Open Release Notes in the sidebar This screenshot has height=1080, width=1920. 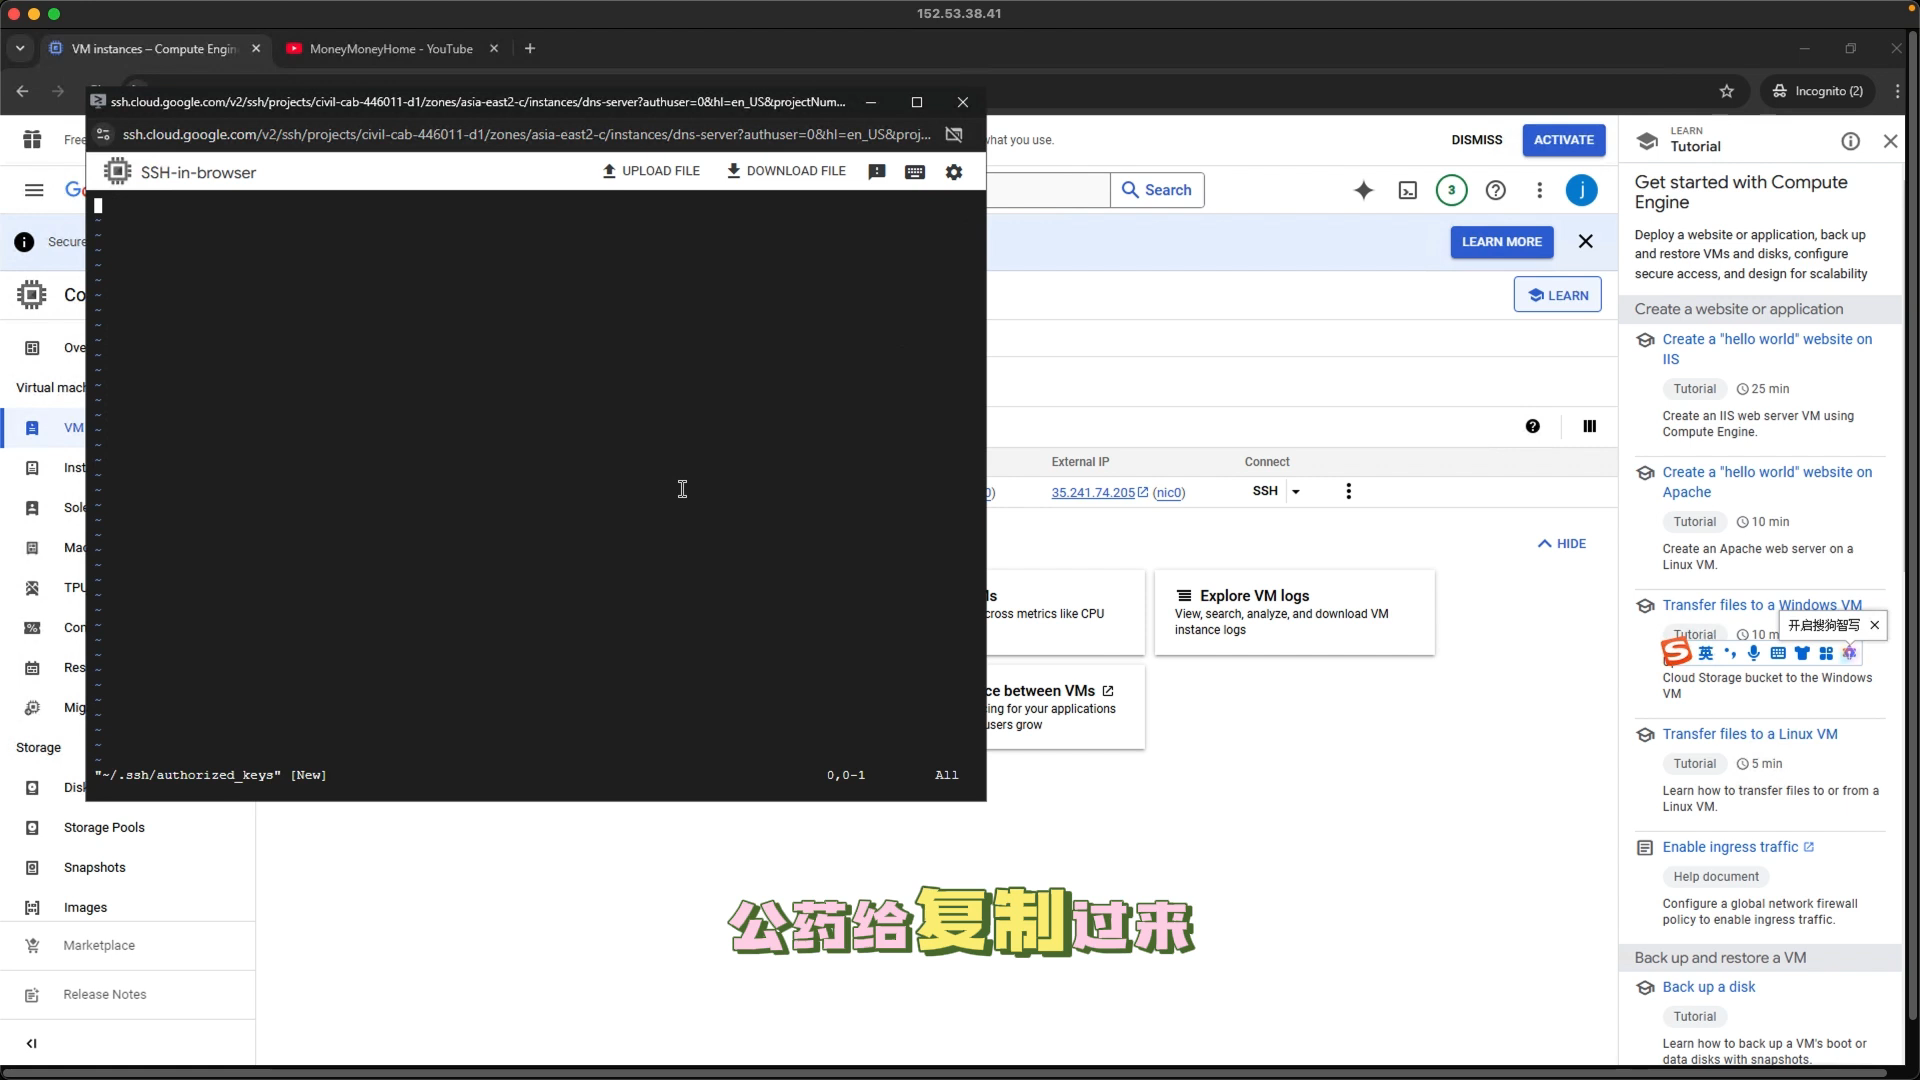coord(105,995)
